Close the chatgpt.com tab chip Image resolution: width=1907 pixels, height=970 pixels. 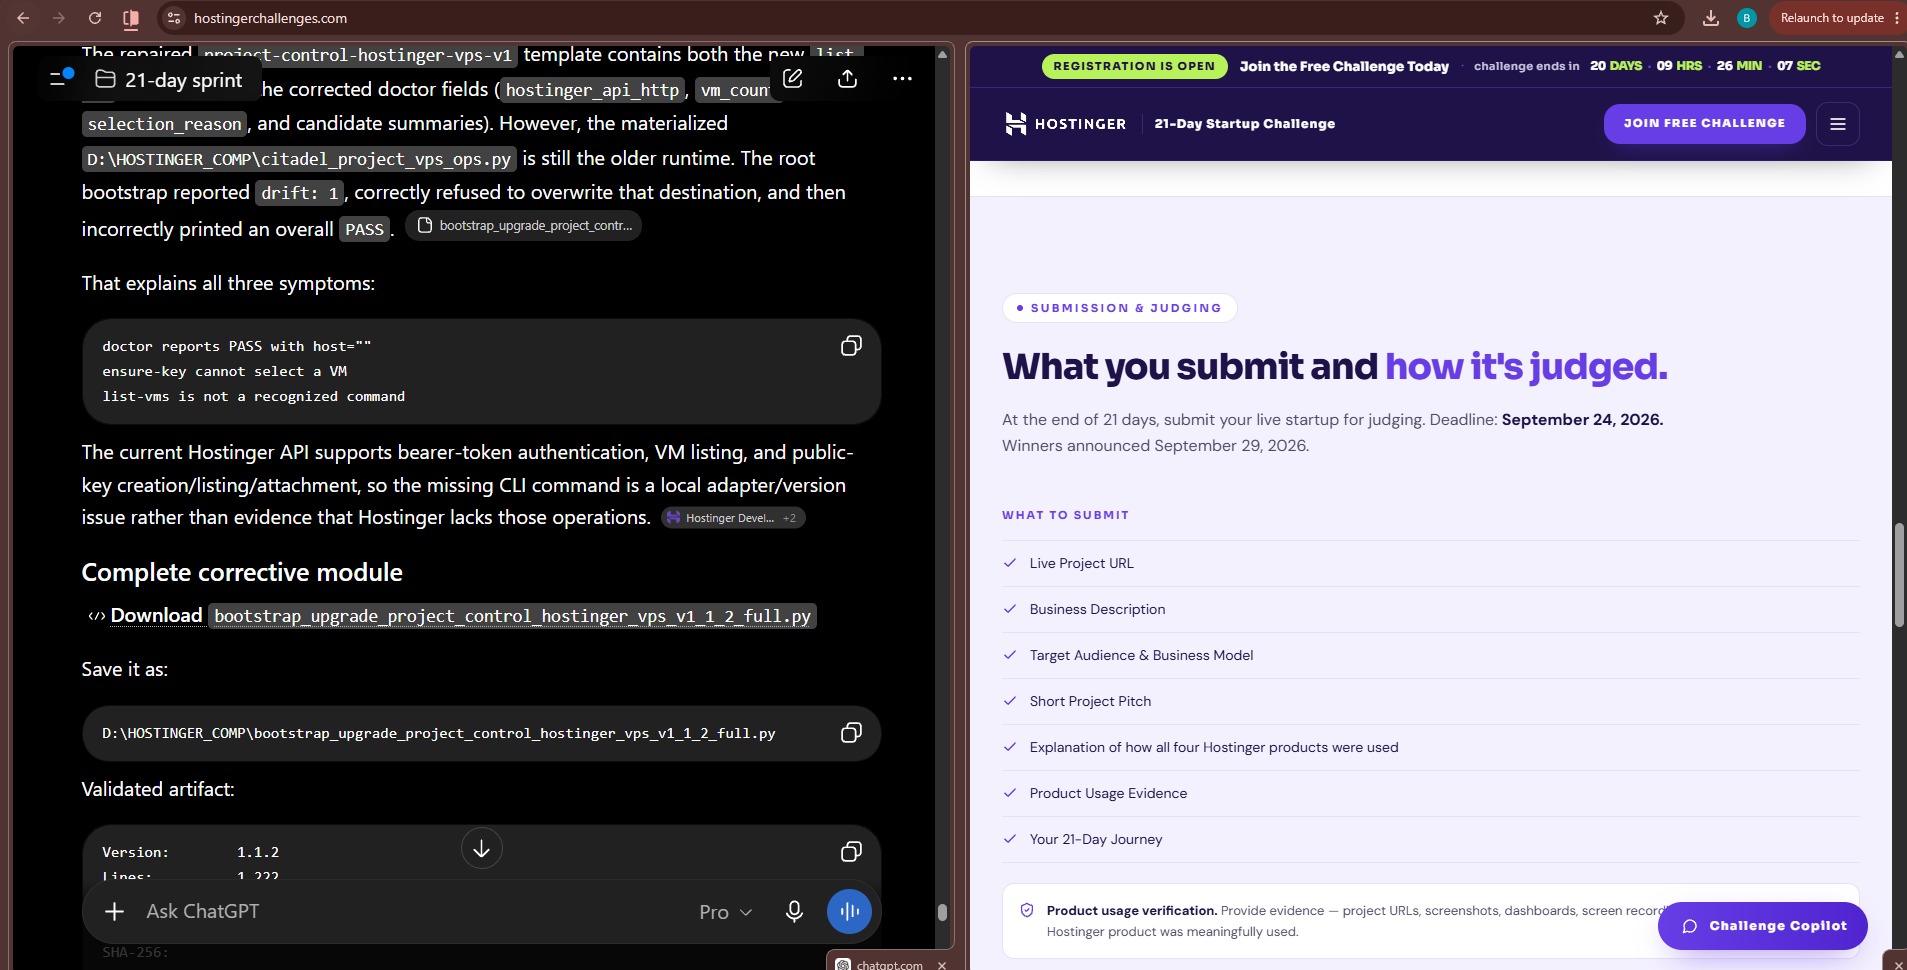pyautogui.click(x=942, y=965)
